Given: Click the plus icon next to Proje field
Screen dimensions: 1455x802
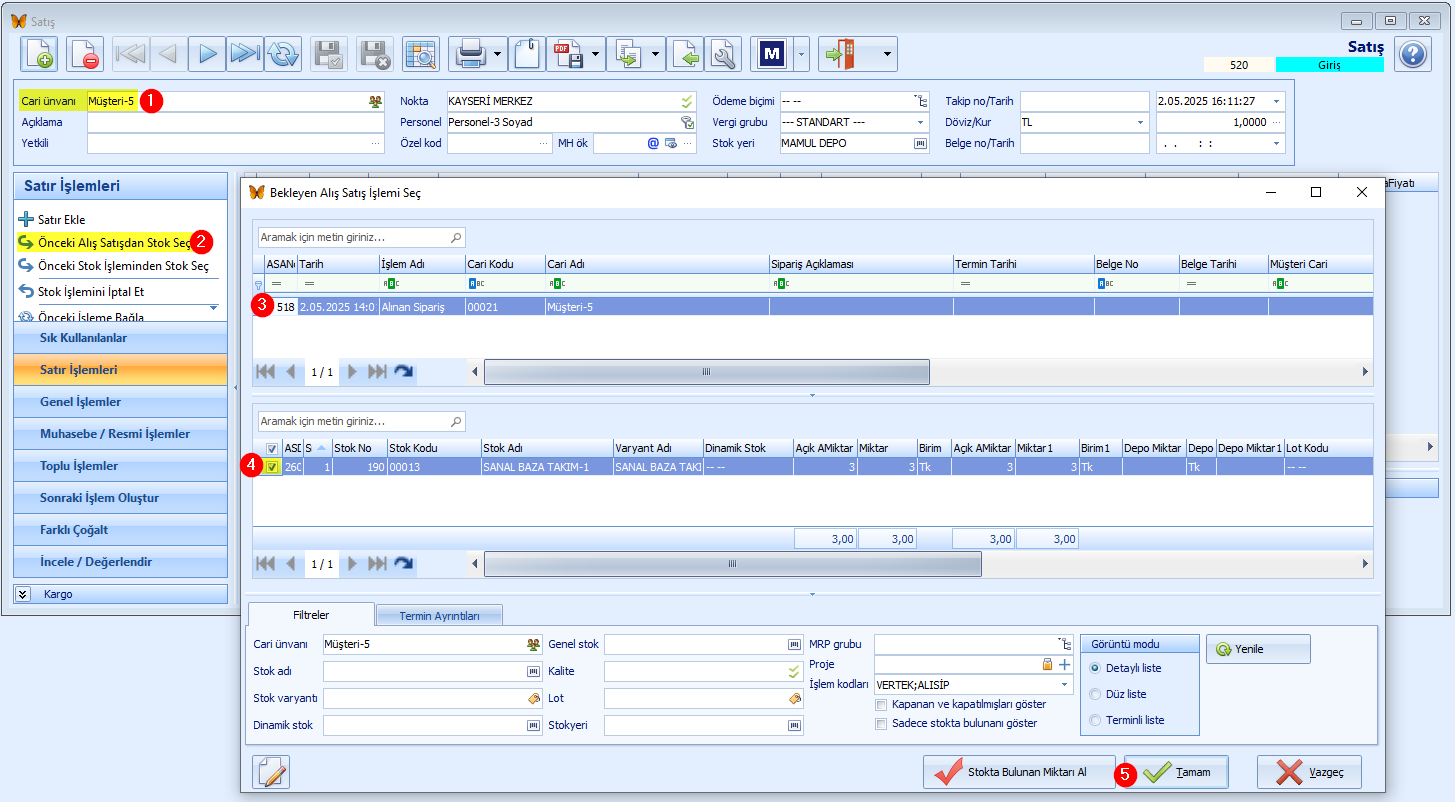Looking at the screenshot, I should point(1064,664).
